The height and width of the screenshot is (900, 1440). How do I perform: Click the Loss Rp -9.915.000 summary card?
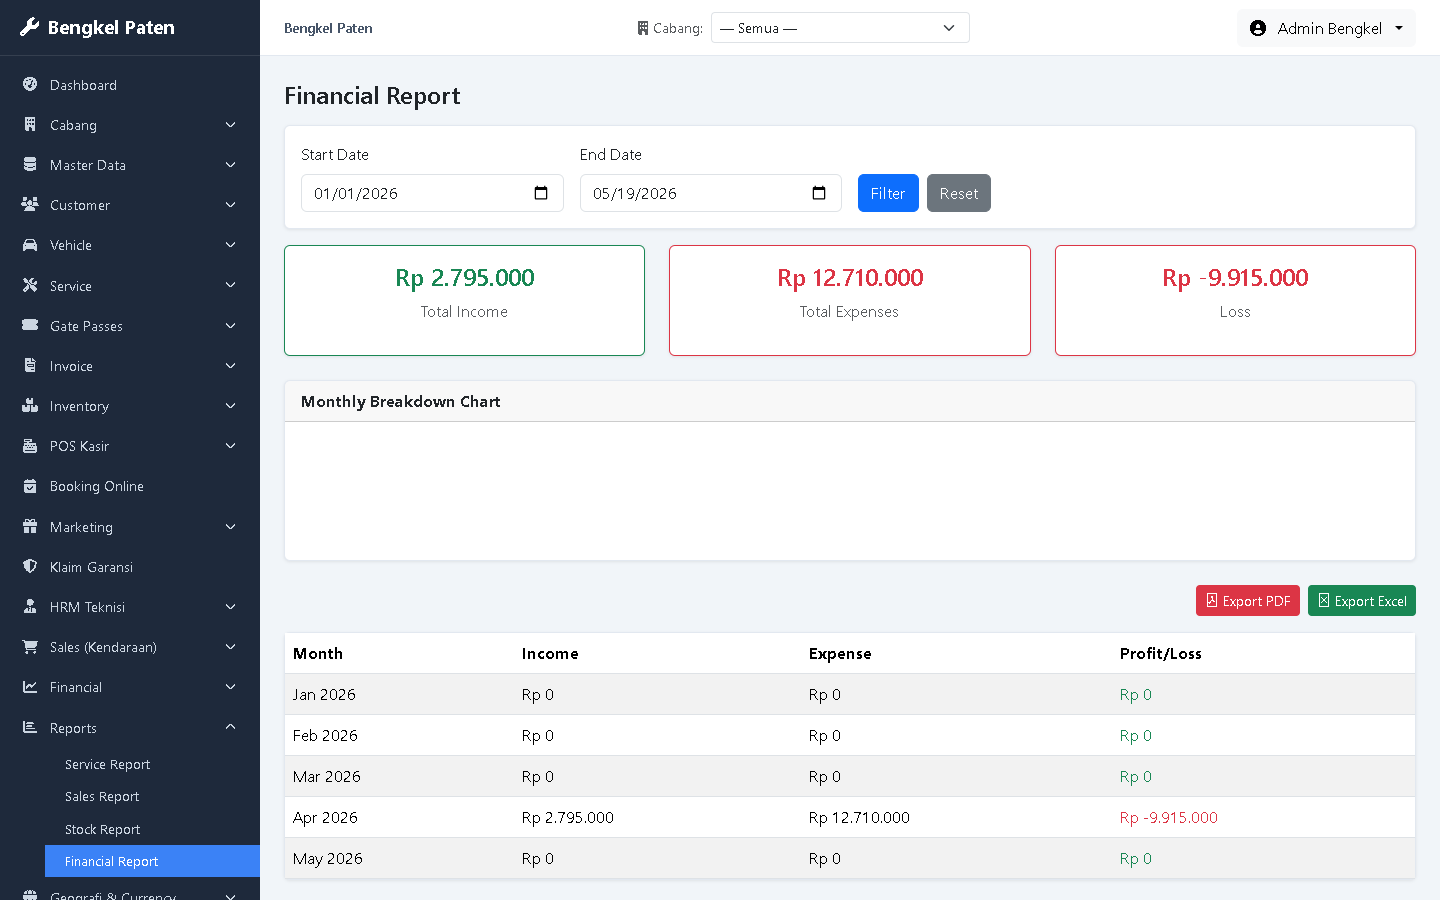(1235, 300)
